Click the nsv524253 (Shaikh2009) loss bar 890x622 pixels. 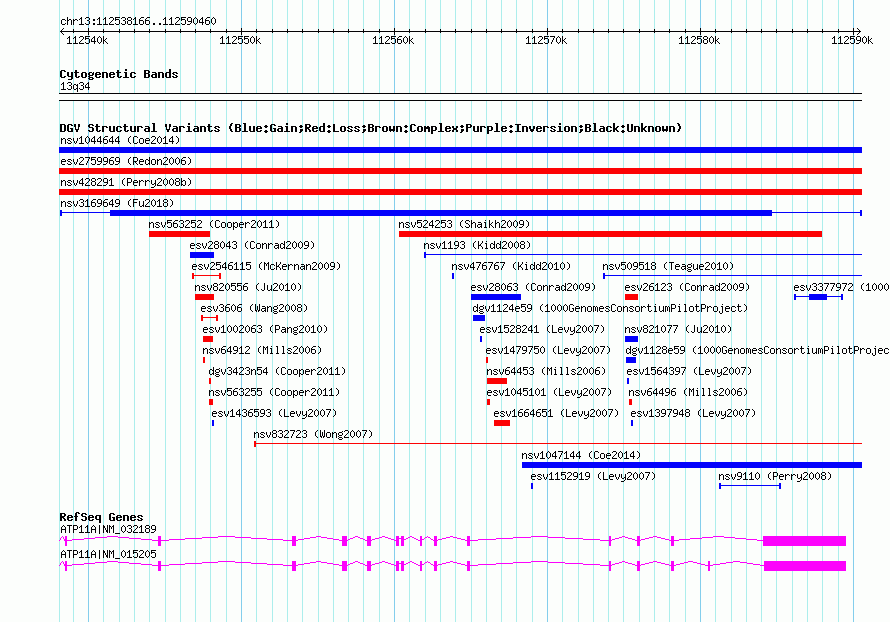coord(610,234)
